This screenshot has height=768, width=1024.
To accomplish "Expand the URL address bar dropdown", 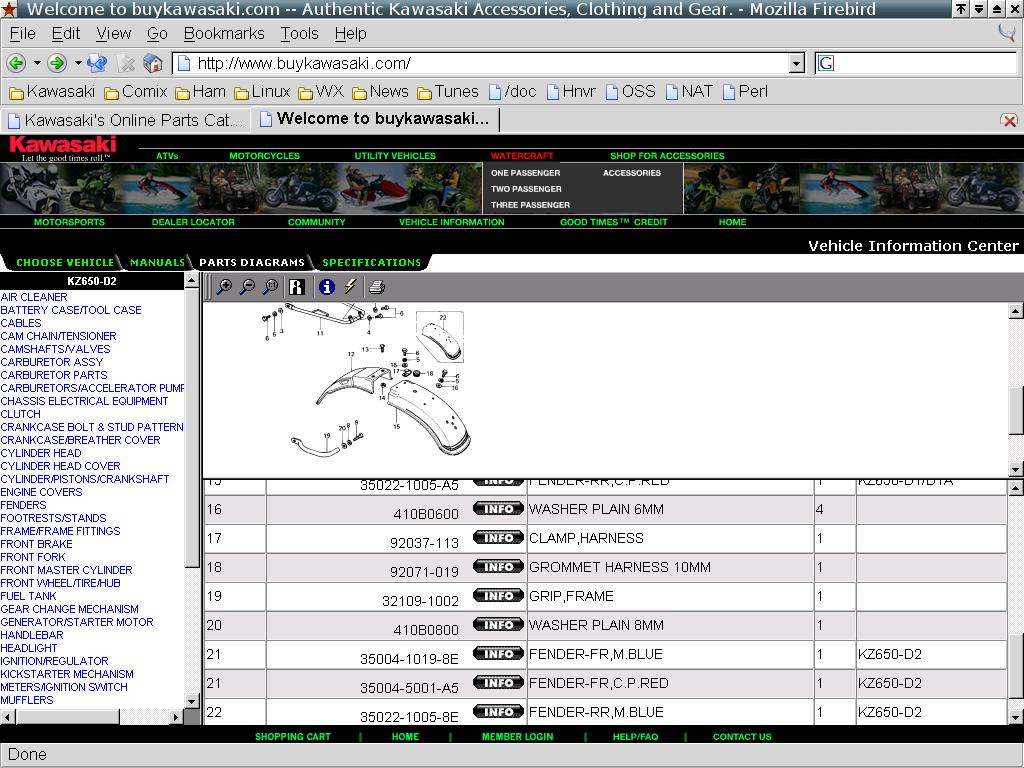I will click(x=796, y=63).
